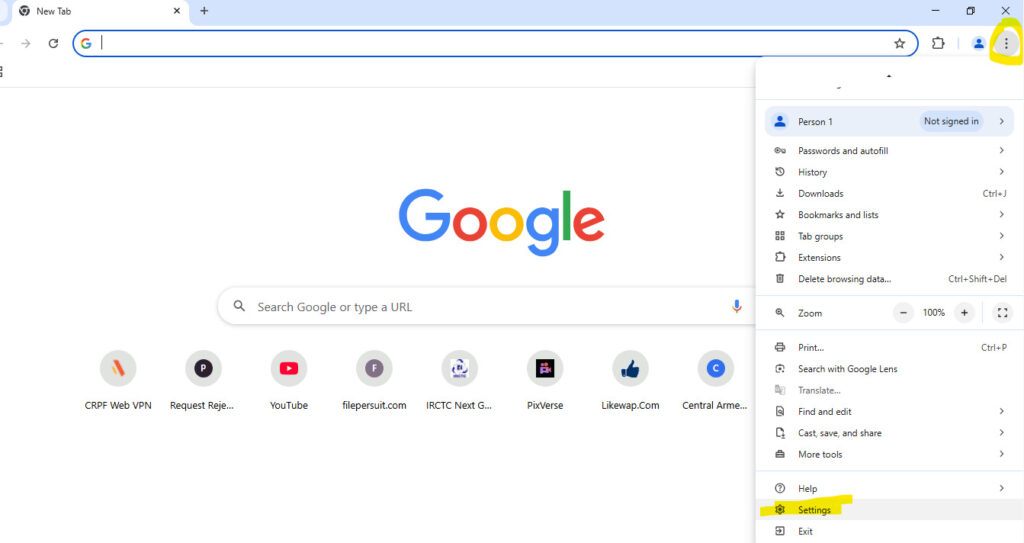Select Downloads from the menu
Viewport: 1024px width, 543px height.
click(x=889, y=193)
